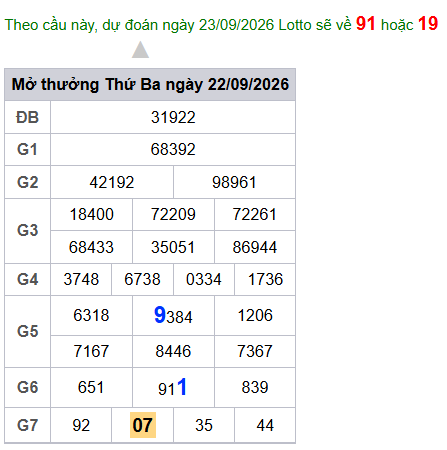Image resolution: width=447 pixels, height=450 pixels.
Task: Select the G7 number 44
Action: tap(265, 425)
